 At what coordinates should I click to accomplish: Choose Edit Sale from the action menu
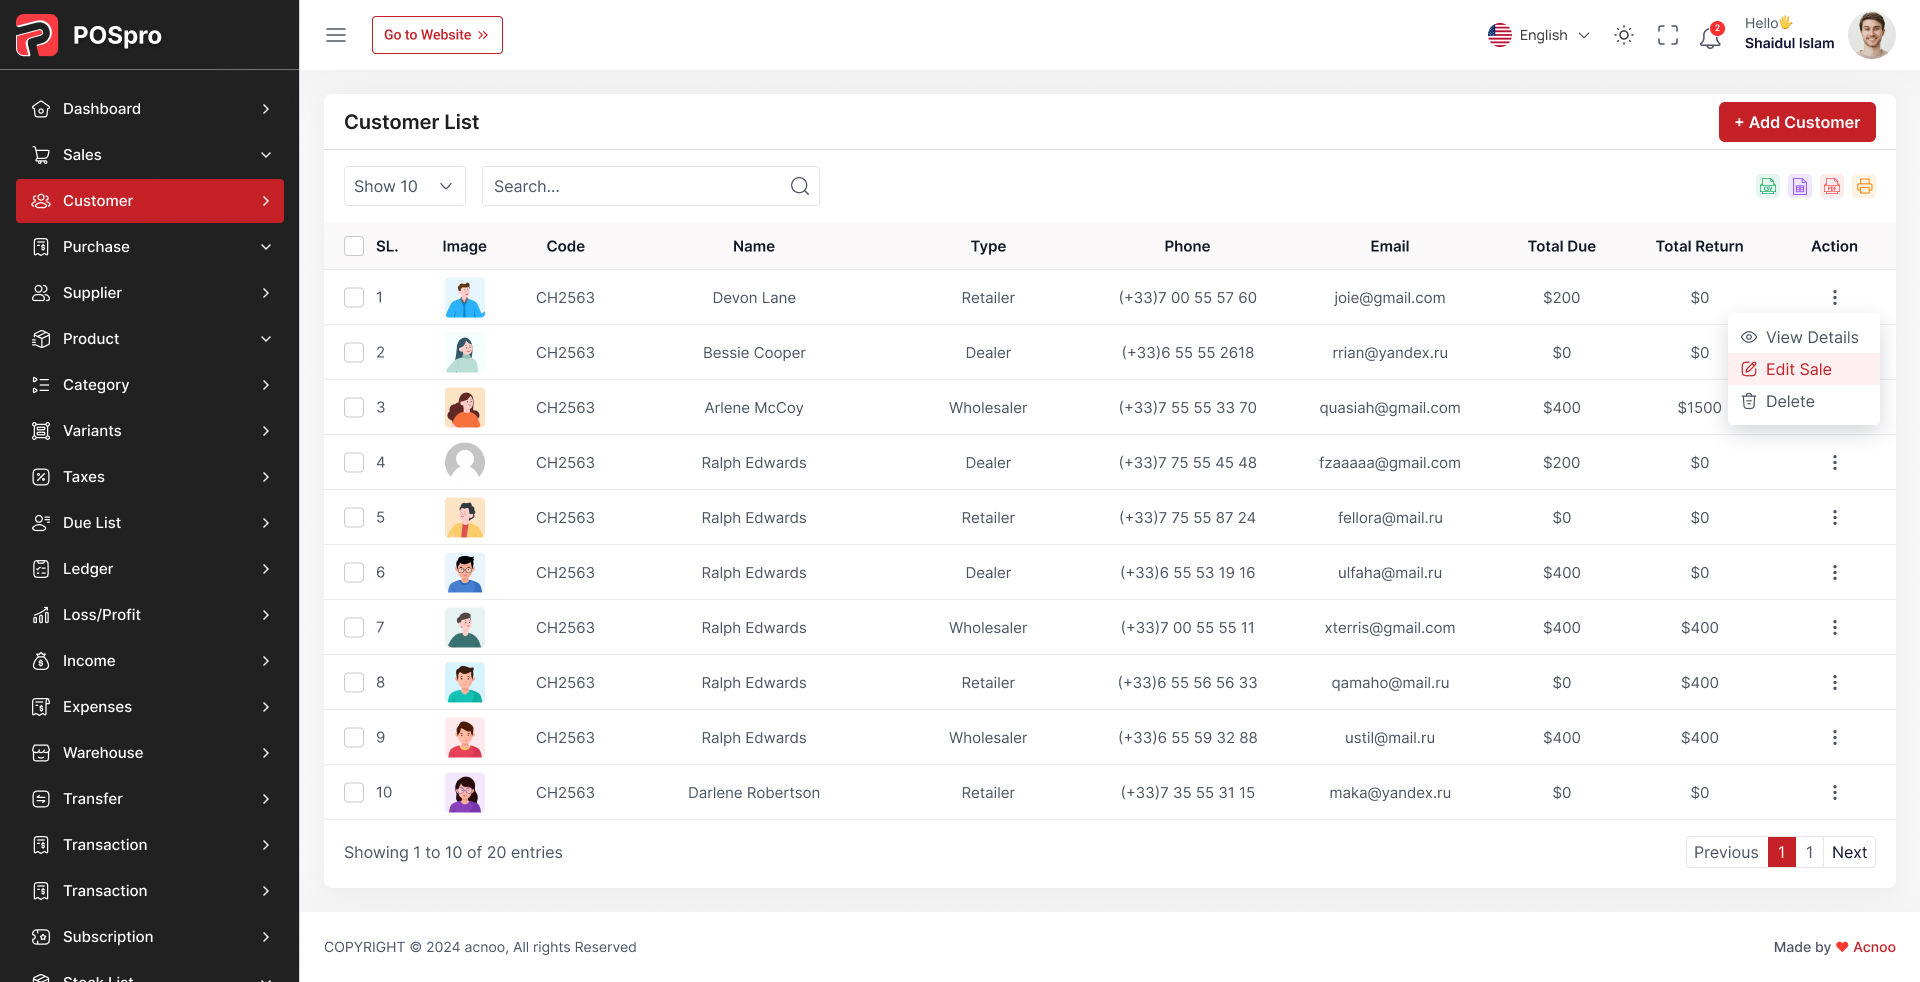(1804, 369)
